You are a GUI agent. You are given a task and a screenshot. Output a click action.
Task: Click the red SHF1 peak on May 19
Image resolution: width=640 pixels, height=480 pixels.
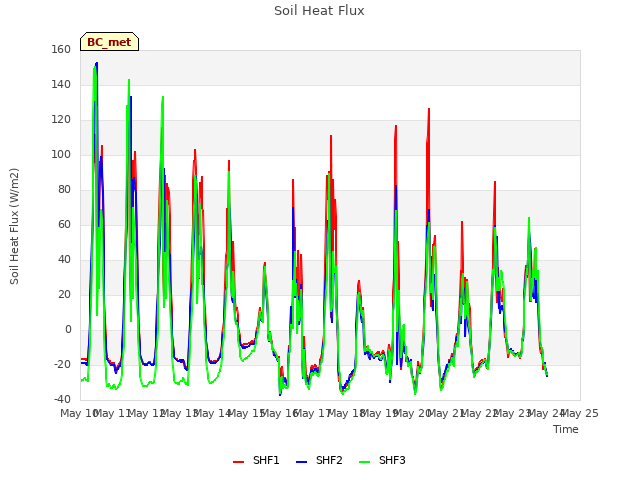click(396, 126)
